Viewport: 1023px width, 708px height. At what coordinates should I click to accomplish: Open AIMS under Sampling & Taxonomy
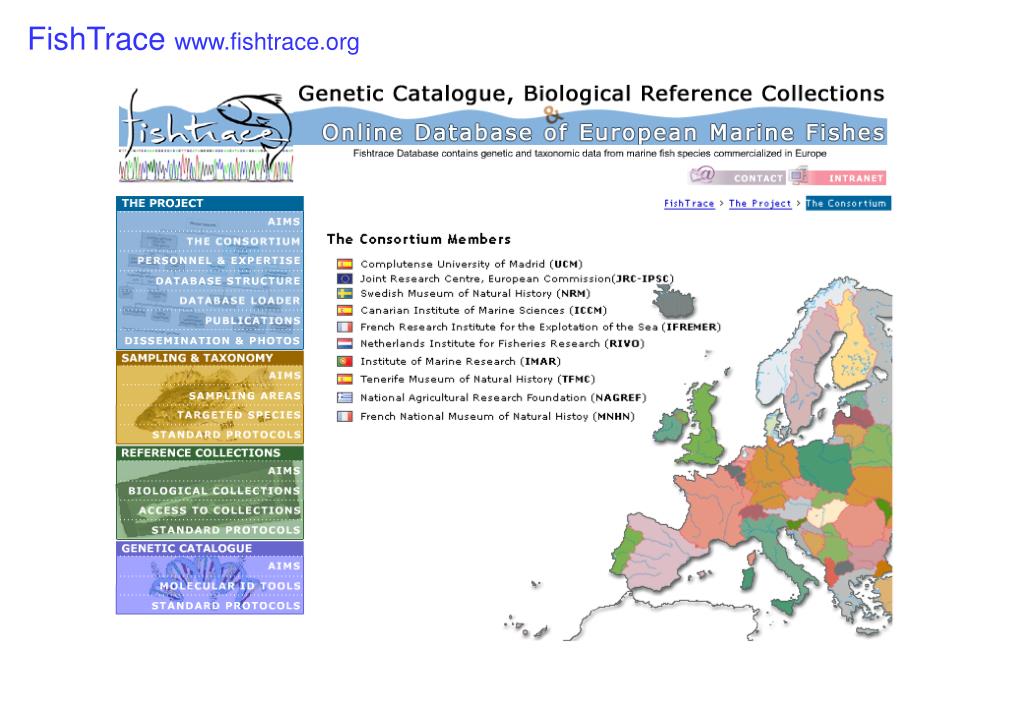(x=284, y=376)
